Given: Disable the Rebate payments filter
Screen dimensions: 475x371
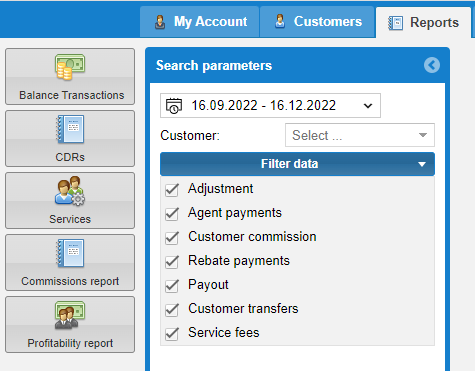Looking at the screenshot, I should [x=172, y=262].
